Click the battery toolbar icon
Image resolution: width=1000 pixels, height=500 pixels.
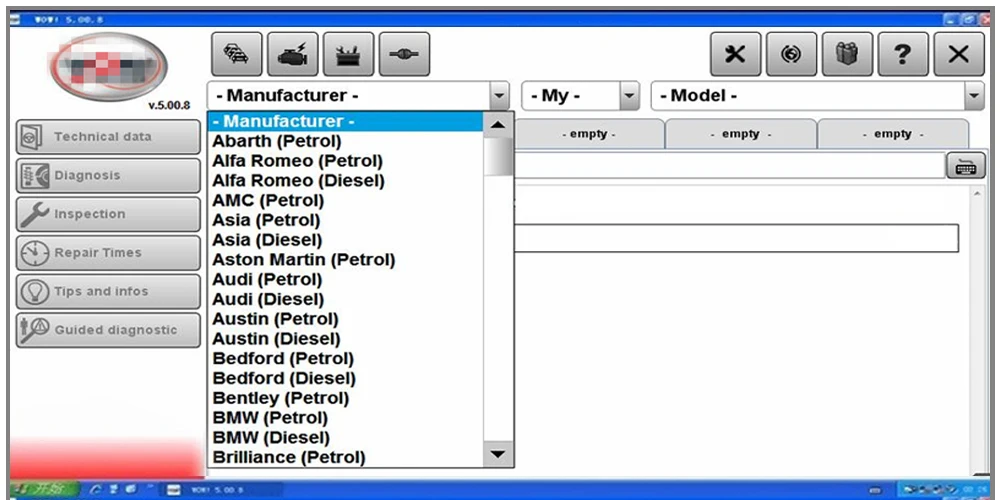[x=349, y=55]
